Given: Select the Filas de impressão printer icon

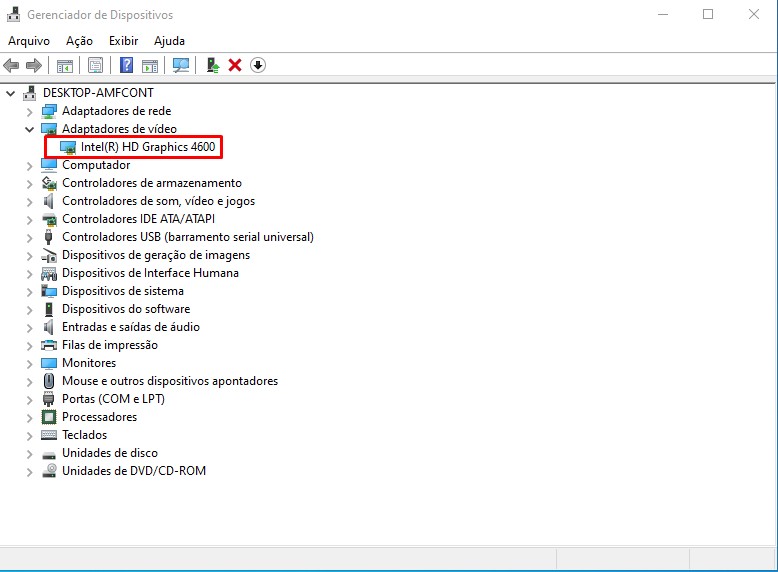Looking at the screenshot, I should coord(49,345).
